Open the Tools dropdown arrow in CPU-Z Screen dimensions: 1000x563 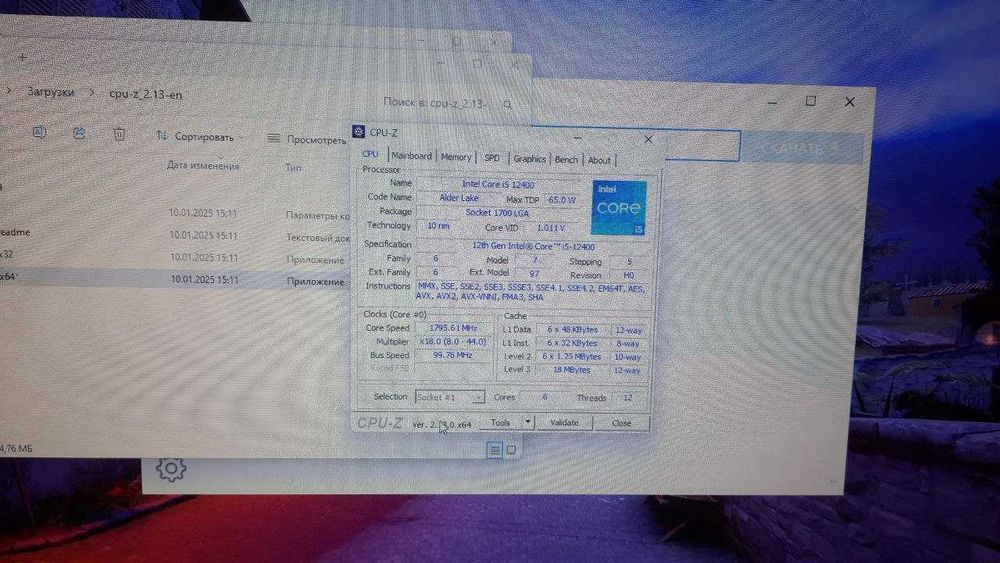pyautogui.click(x=527, y=422)
